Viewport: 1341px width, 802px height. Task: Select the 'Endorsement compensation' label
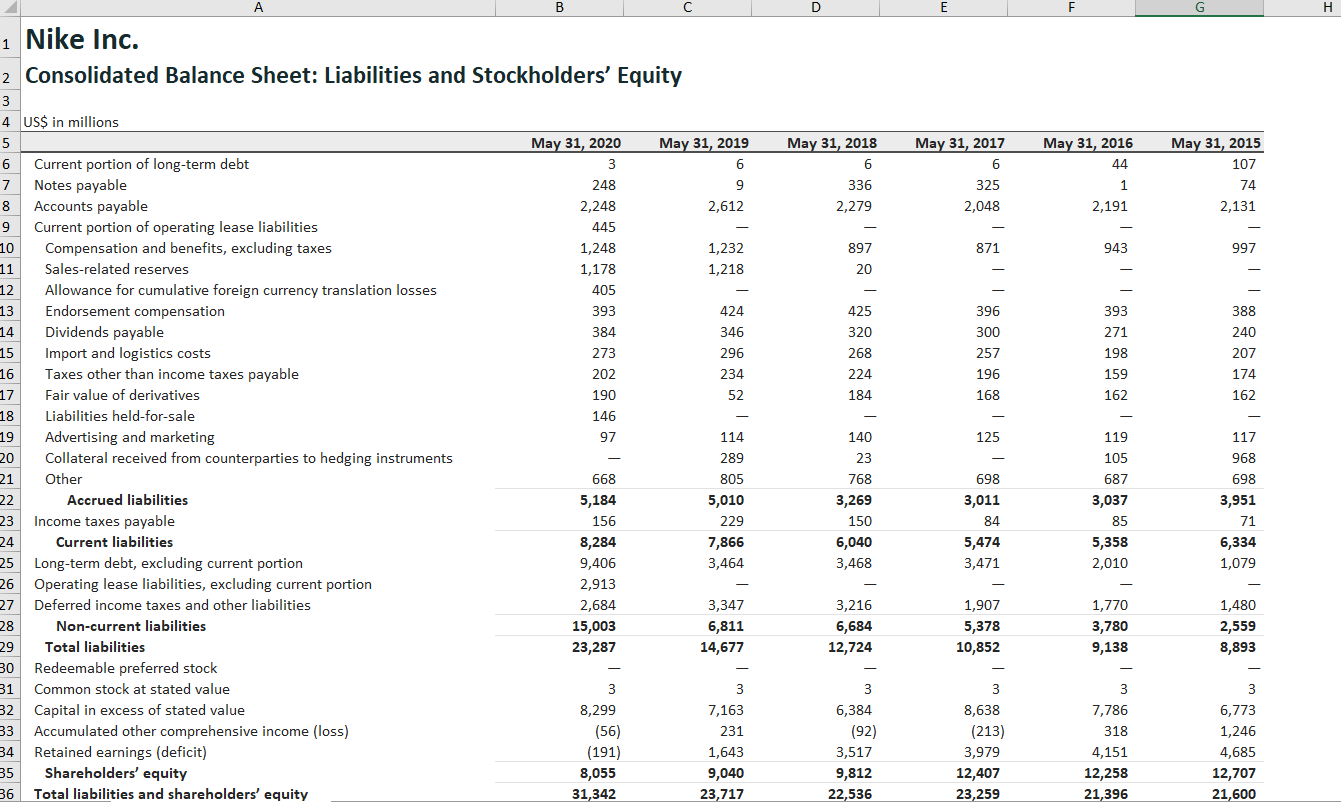pos(135,311)
